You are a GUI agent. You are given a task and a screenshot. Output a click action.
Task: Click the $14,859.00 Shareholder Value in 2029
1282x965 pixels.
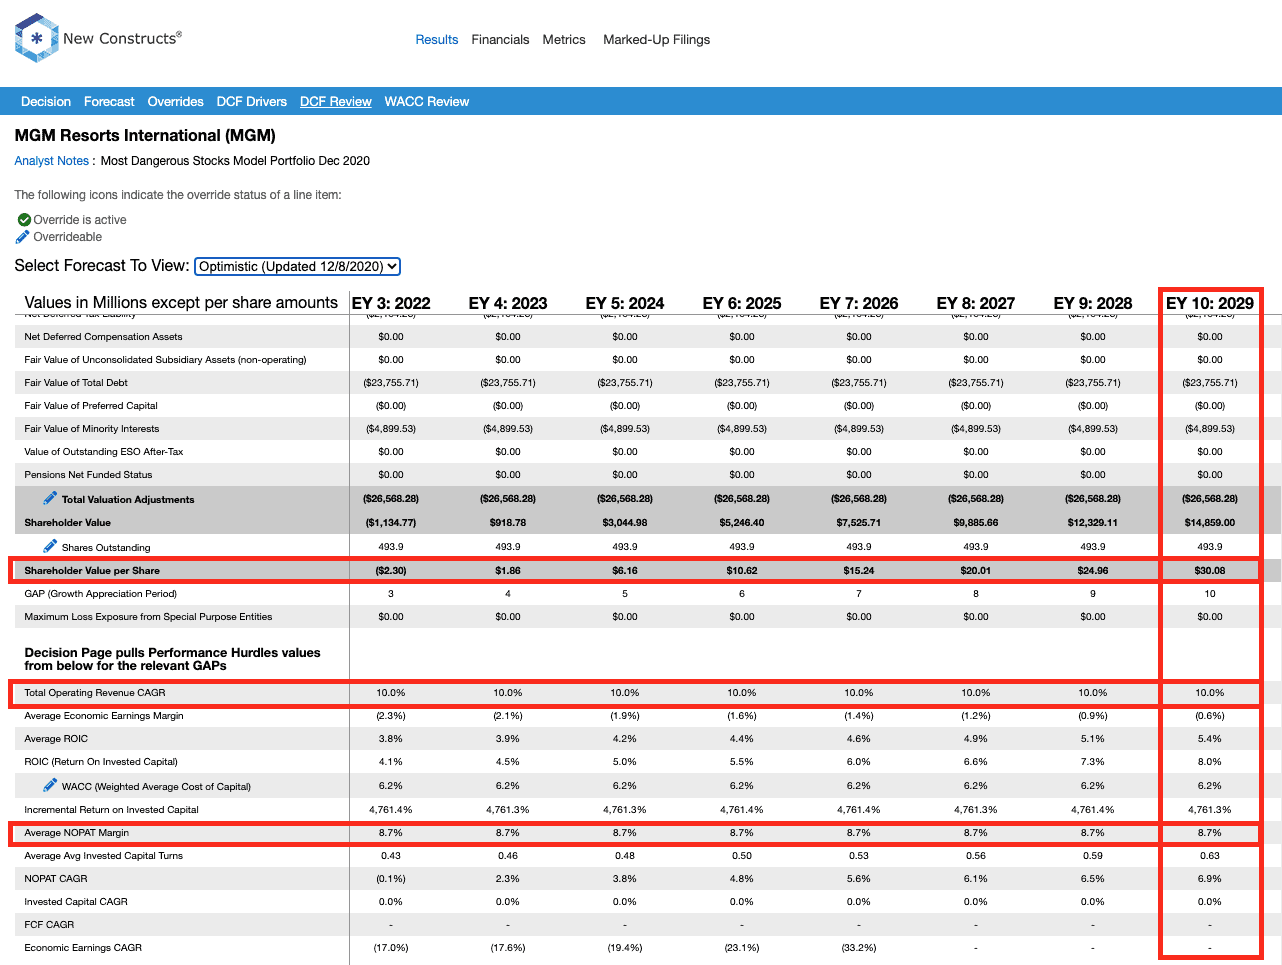(1210, 523)
